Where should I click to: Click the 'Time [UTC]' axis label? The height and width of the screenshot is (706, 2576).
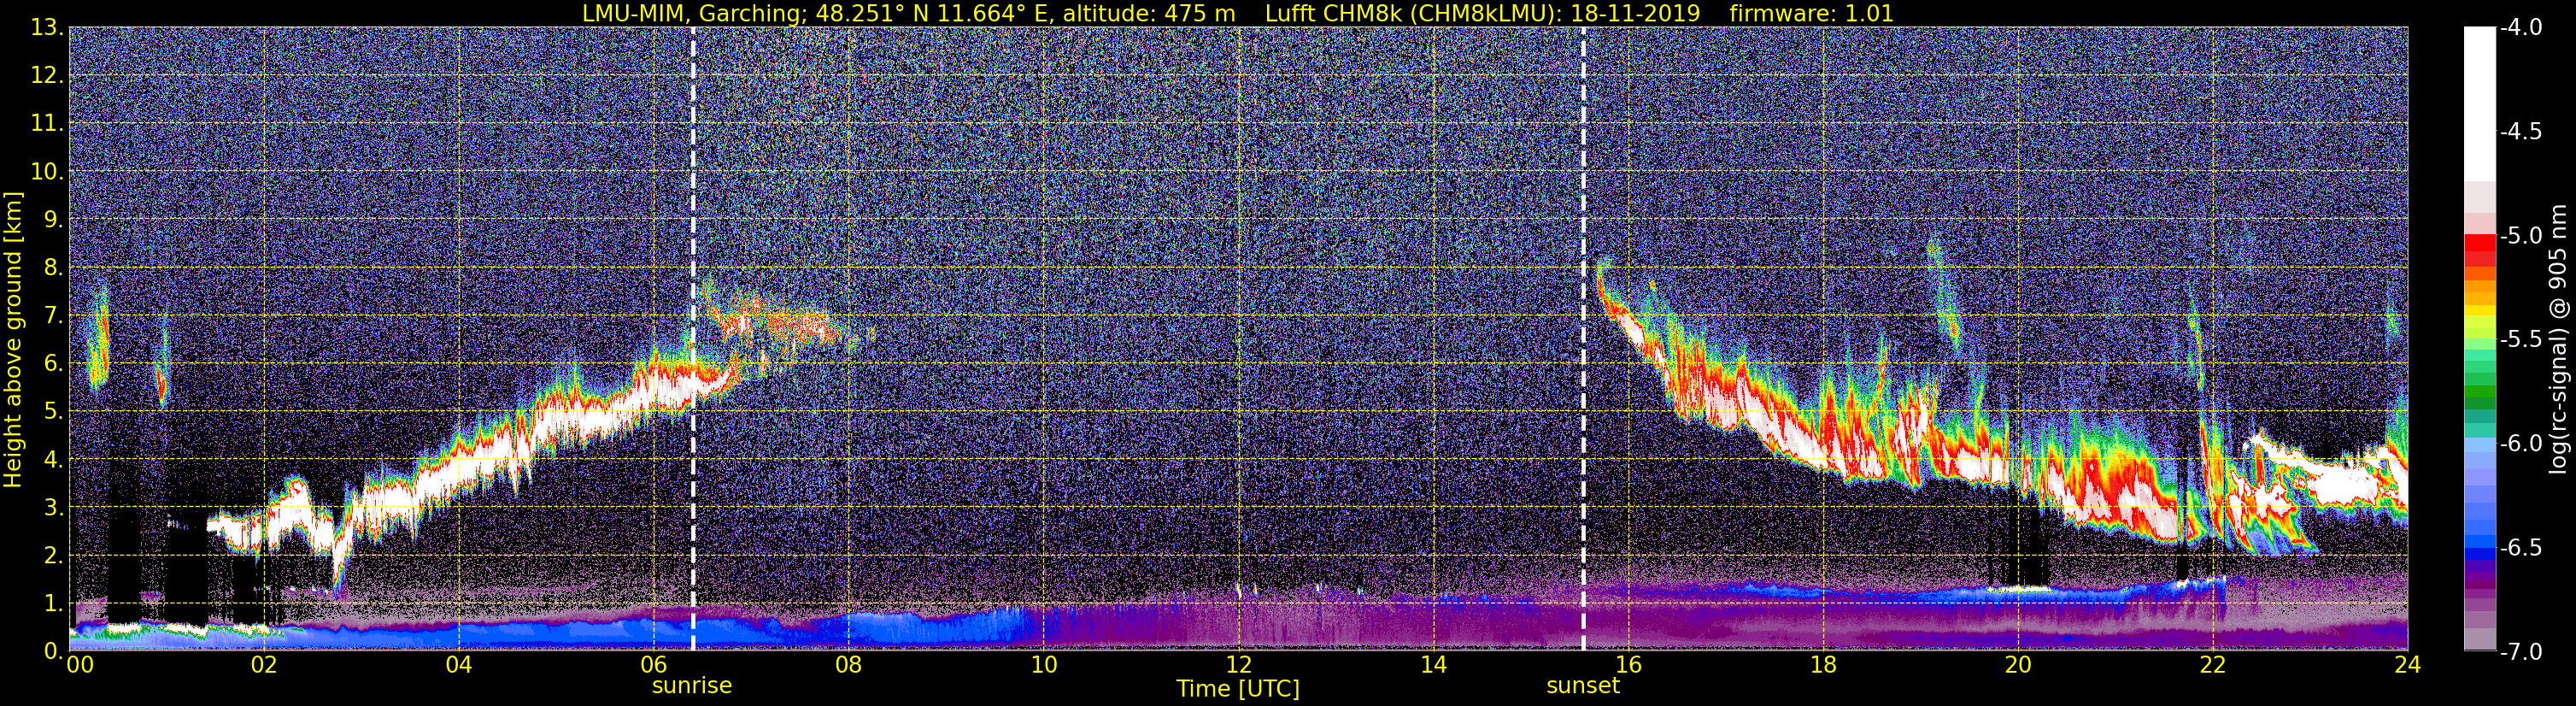(1238, 689)
